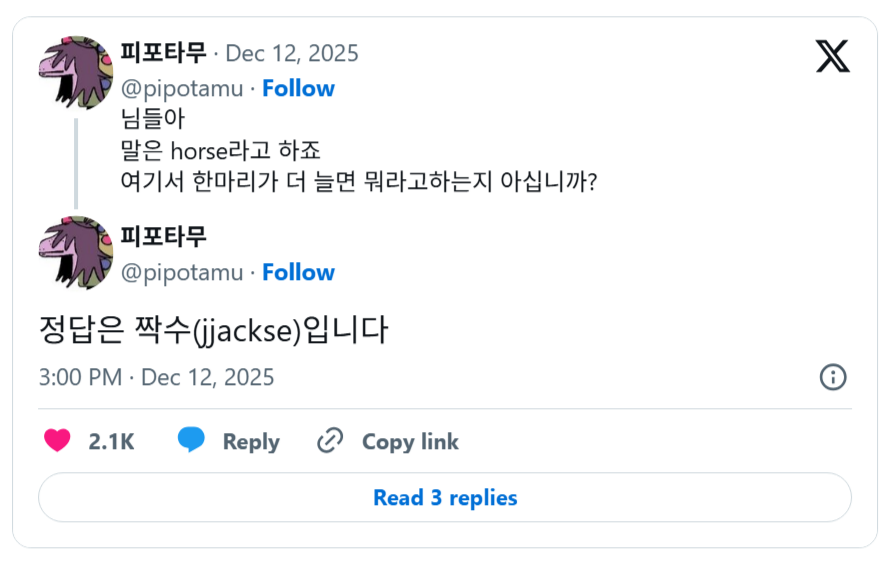893x576 pixels.
Task: Open the @pipotamu handle in top tweet
Action: (181, 88)
